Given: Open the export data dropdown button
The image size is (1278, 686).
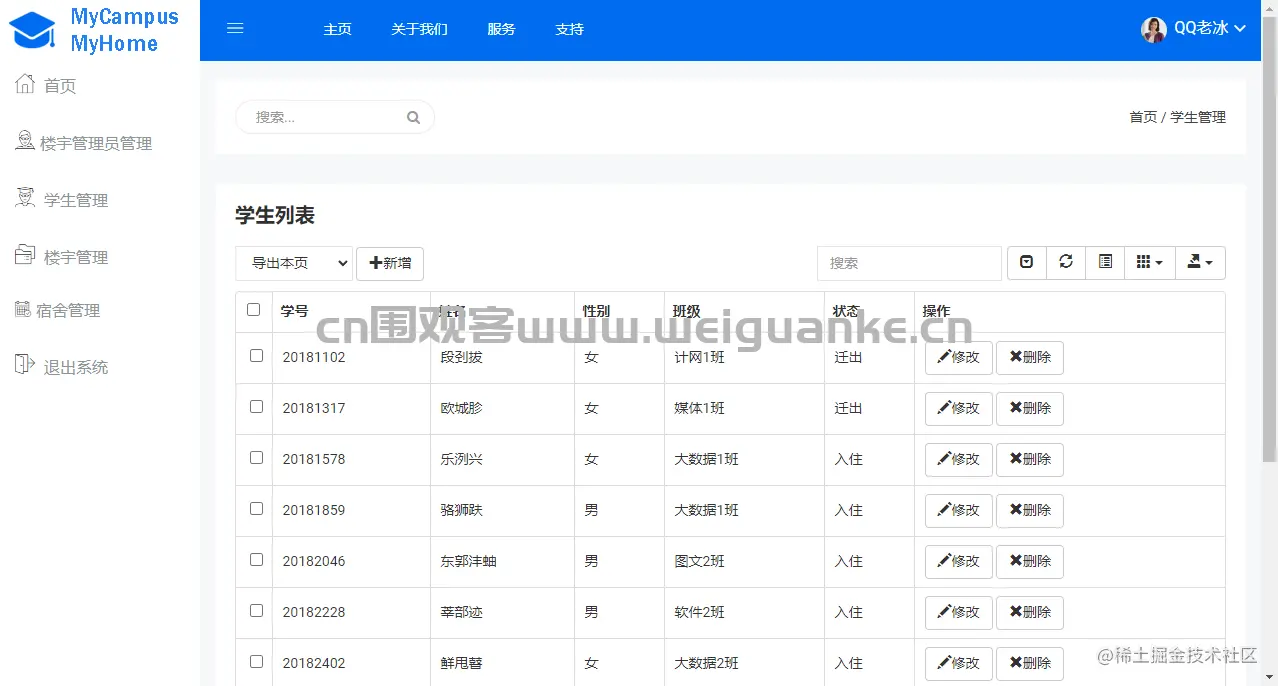Looking at the screenshot, I should 1200,262.
